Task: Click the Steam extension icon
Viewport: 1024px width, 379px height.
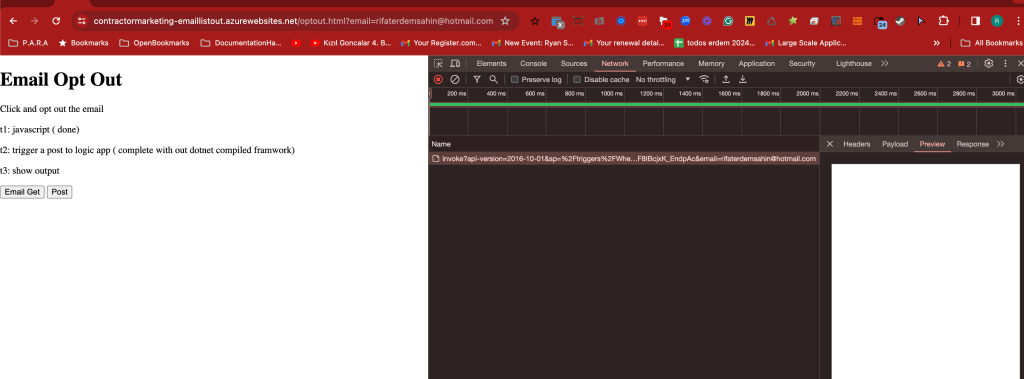Action: [x=900, y=21]
